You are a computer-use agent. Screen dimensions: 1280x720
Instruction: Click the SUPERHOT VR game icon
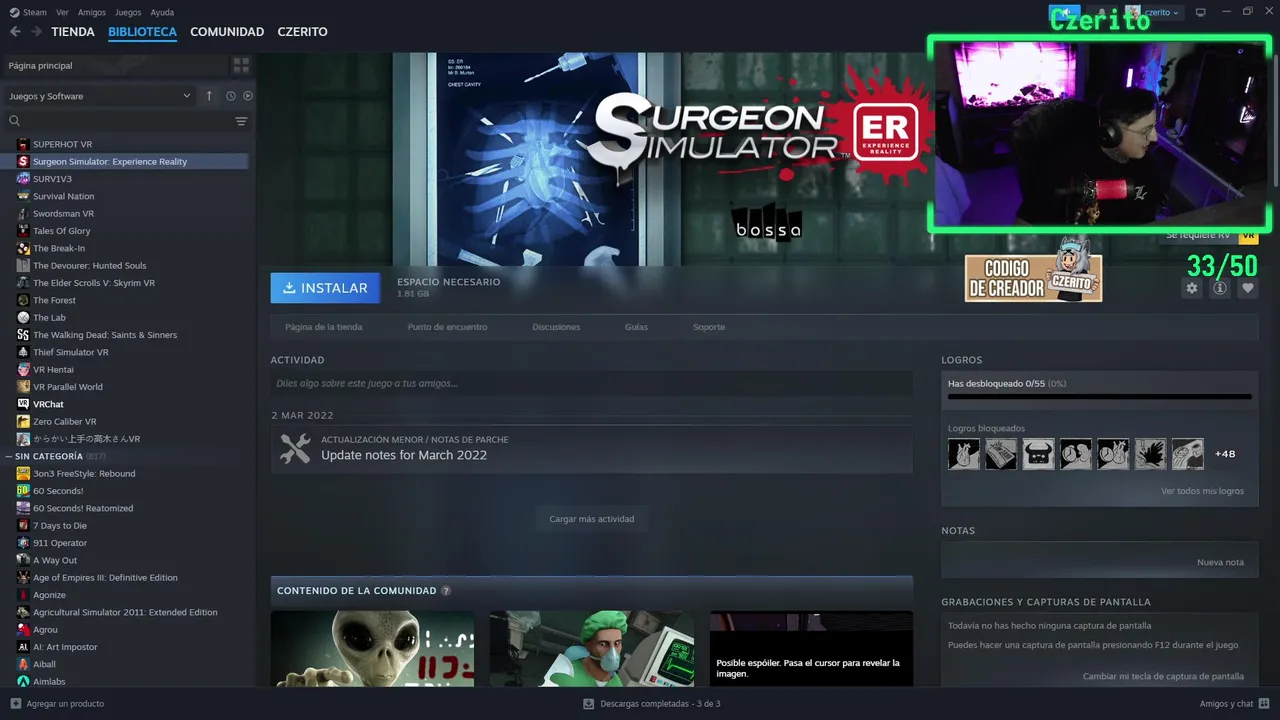click(x=23, y=144)
